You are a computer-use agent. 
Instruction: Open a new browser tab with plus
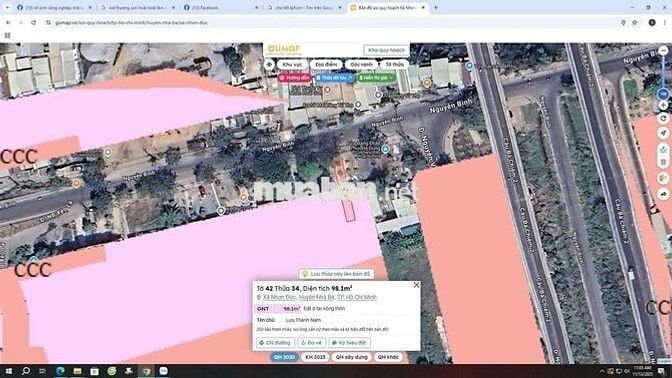[436, 7]
